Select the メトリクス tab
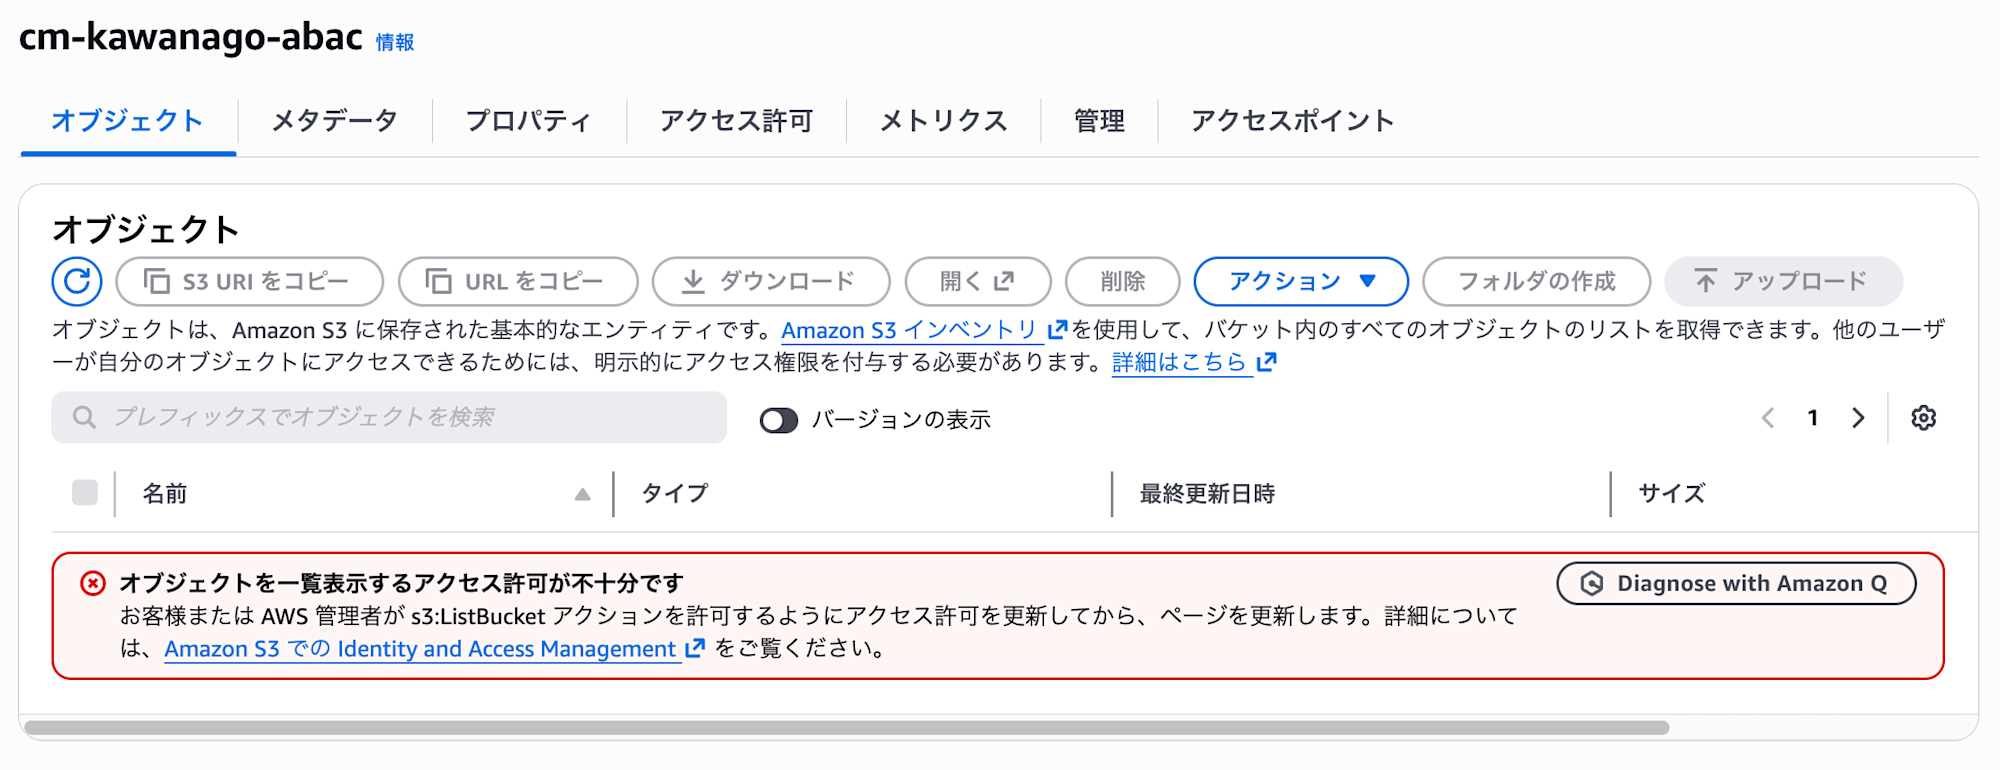 943,121
